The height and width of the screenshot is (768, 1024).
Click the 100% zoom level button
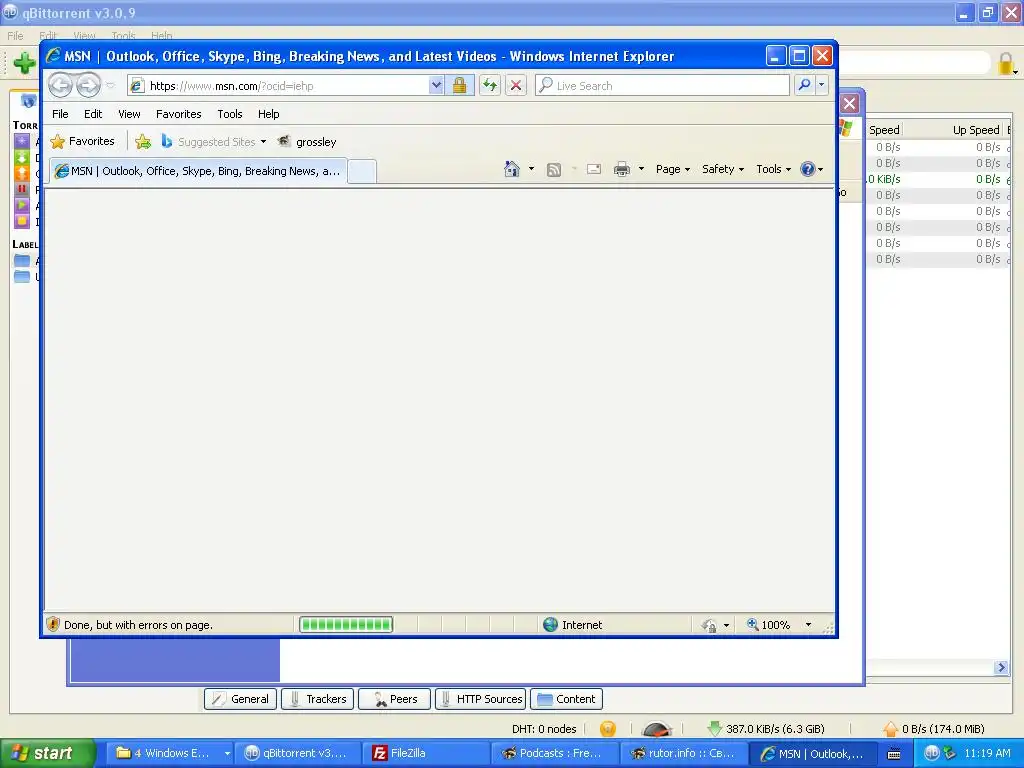click(769, 625)
